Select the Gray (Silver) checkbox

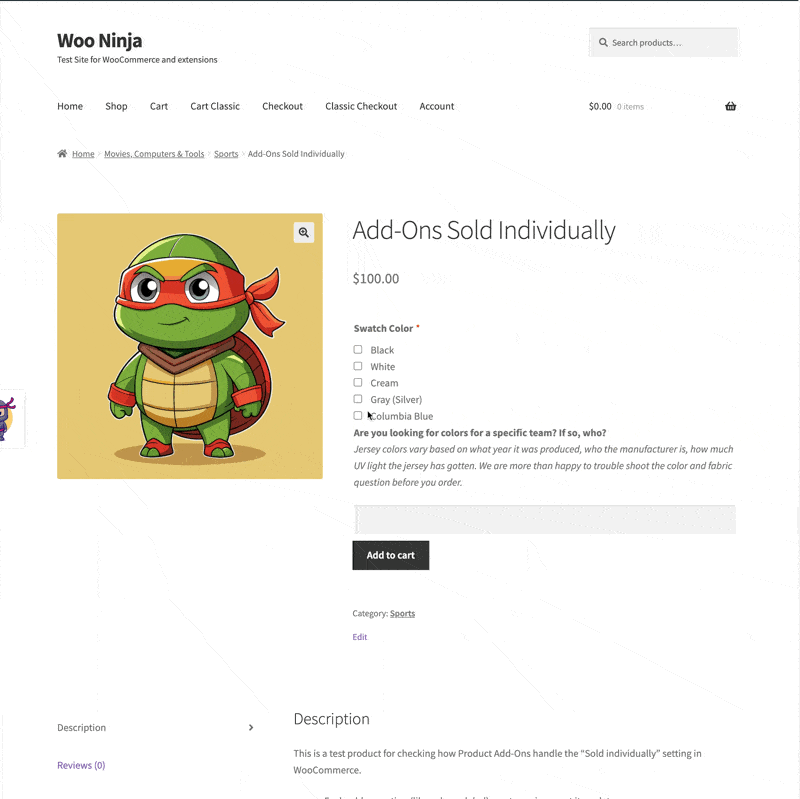[358, 399]
